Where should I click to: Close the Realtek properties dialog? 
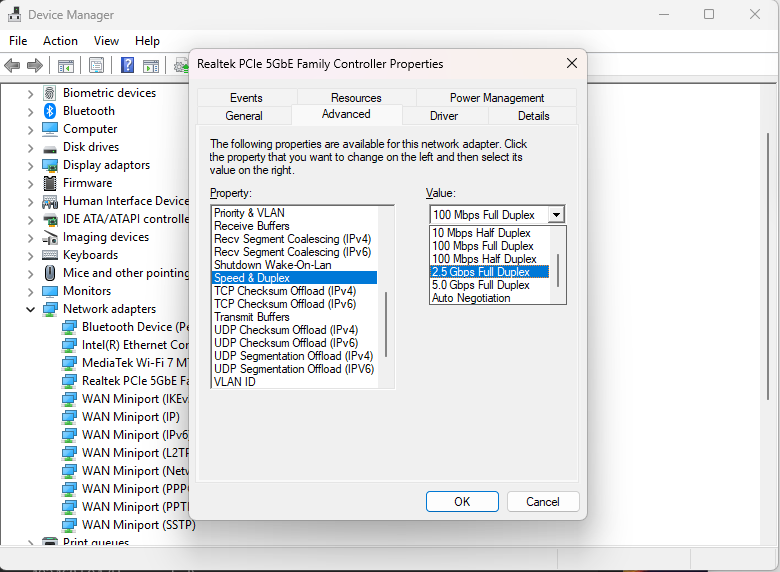(x=572, y=63)
